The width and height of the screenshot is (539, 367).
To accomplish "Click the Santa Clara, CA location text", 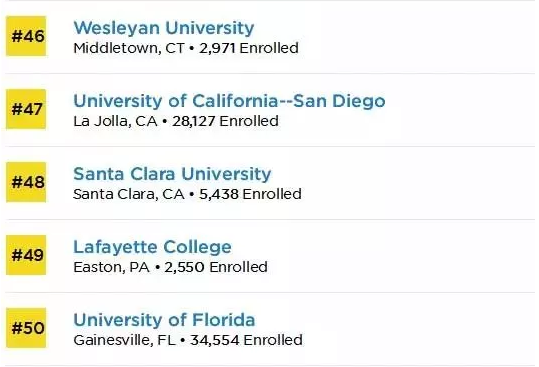I will coord(129,194).
